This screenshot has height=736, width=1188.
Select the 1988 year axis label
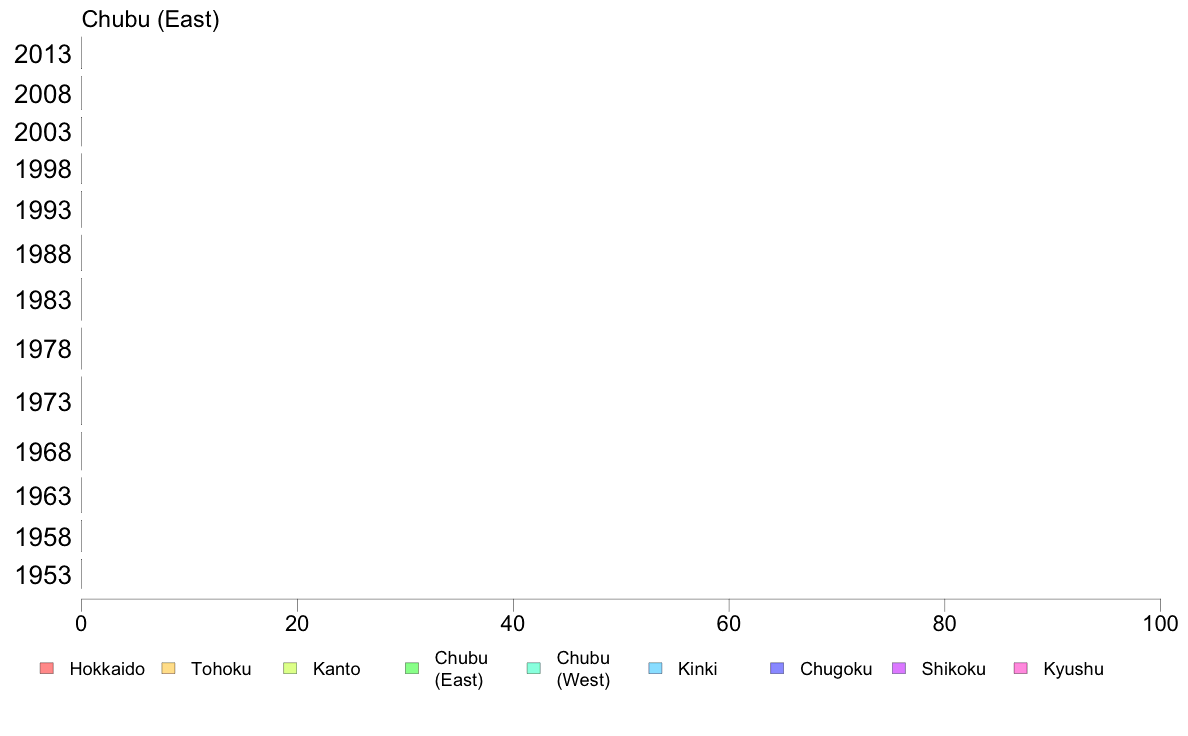coord(42,254)
